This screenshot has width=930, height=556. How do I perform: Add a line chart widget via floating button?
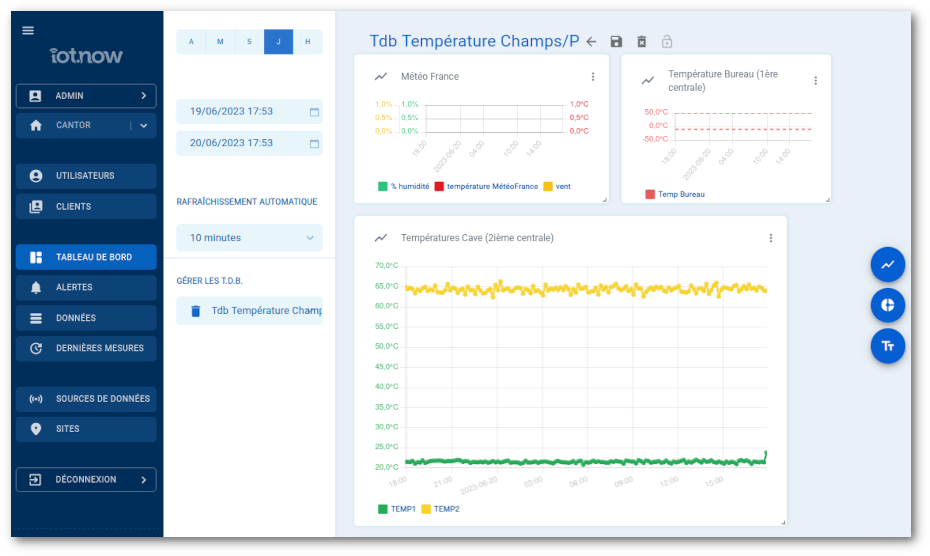tap(887, 265)
